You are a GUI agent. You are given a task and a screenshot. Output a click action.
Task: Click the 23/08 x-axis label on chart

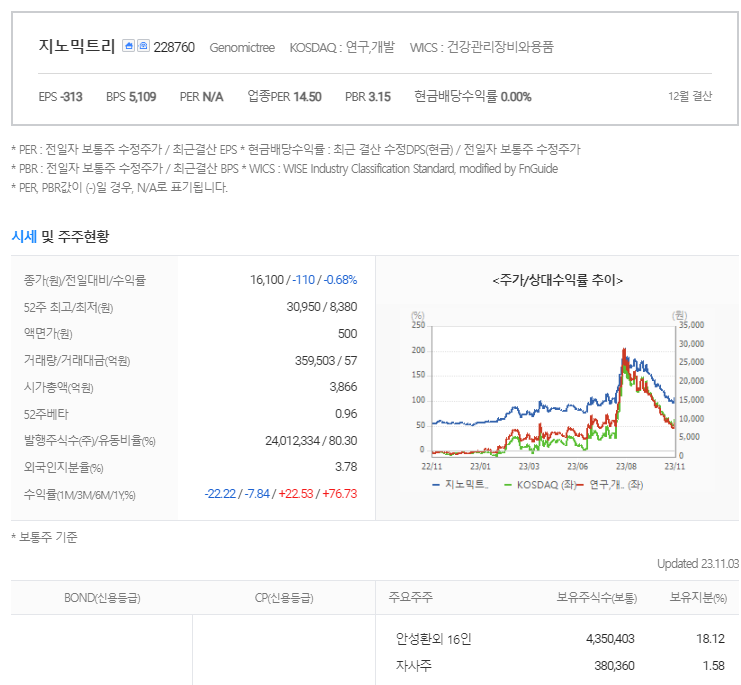click(626, 467)
